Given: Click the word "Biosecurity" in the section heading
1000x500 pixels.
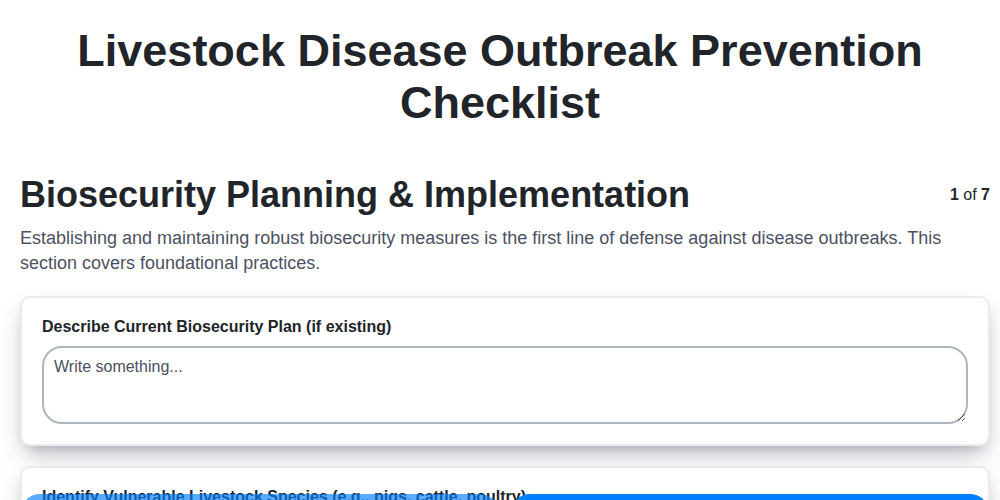Looking at the screenshot, I should [x=118, y=195].
